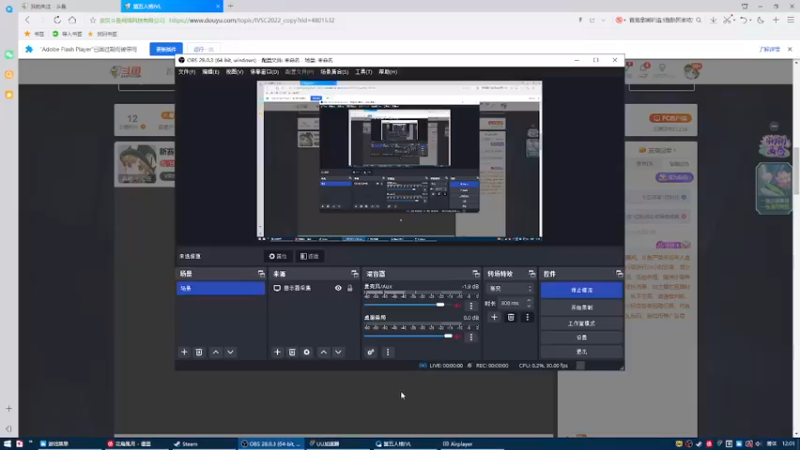Toggle the lock on the Display Capture source

pyautogui.click(x=350, y=288)
